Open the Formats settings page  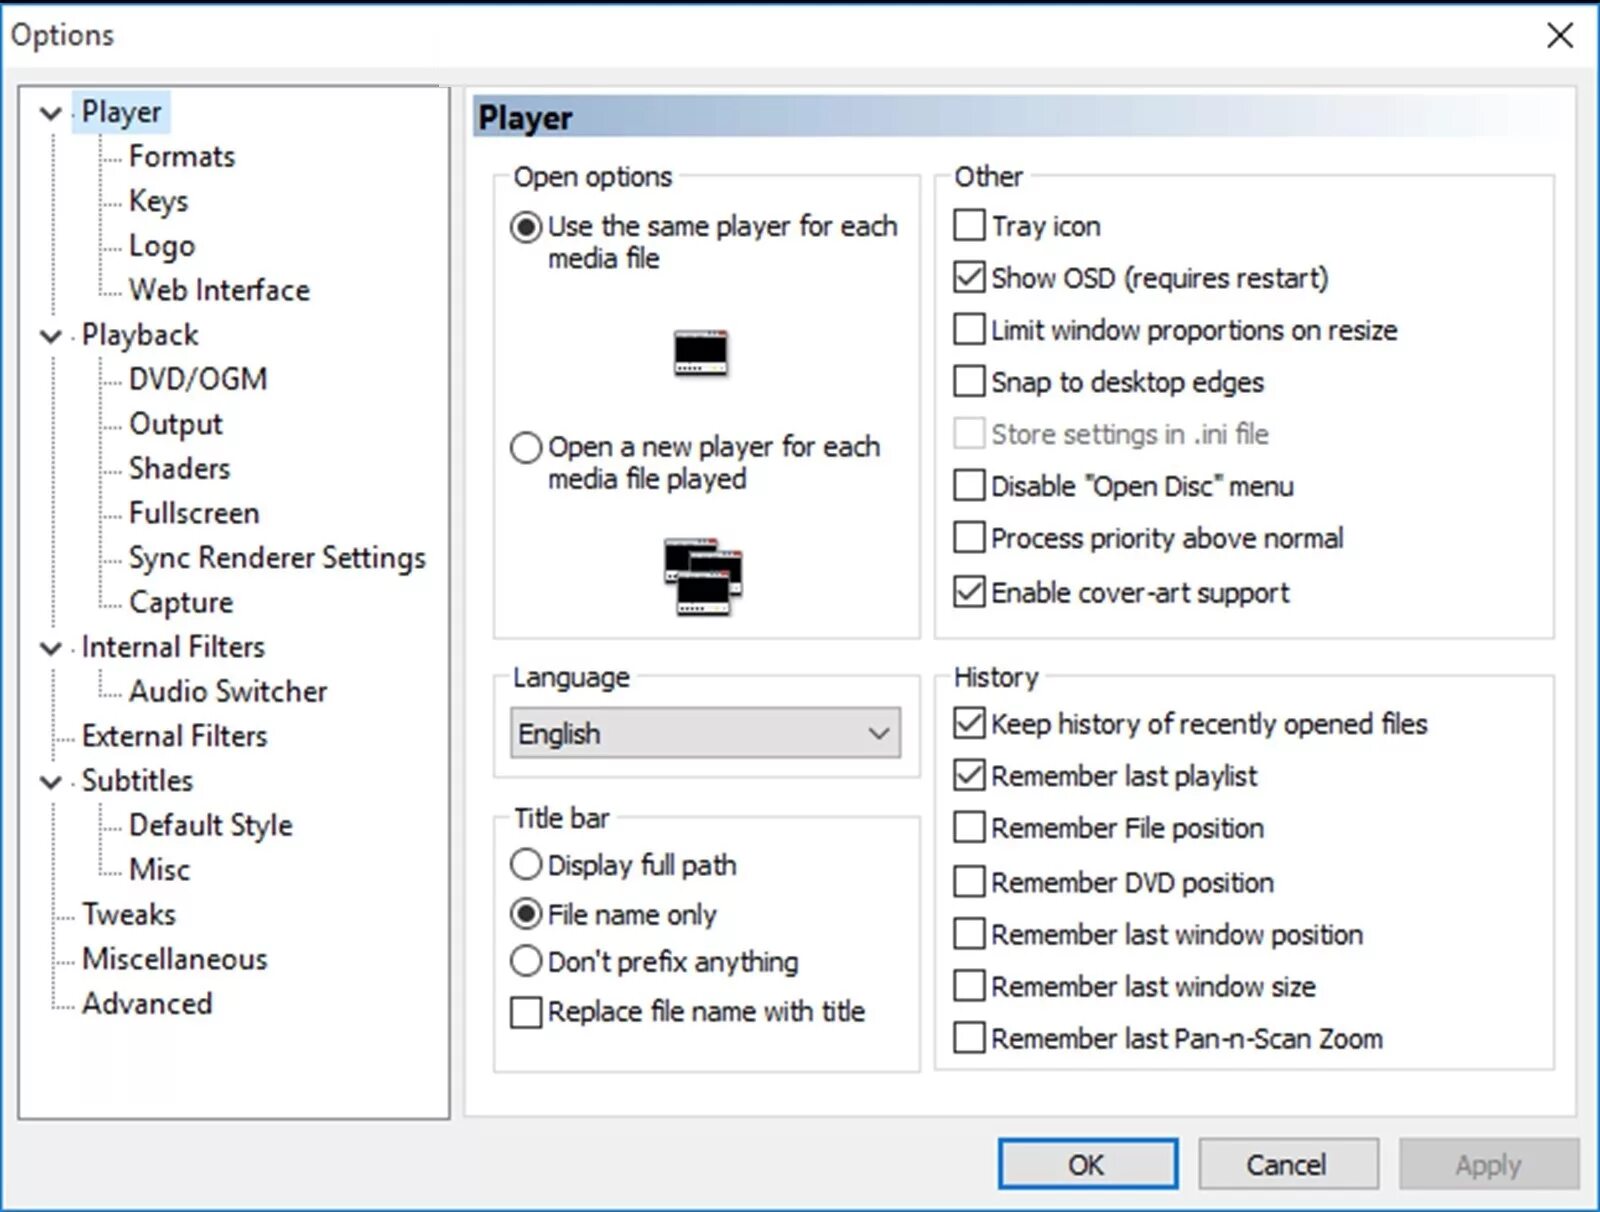(182, 156)
